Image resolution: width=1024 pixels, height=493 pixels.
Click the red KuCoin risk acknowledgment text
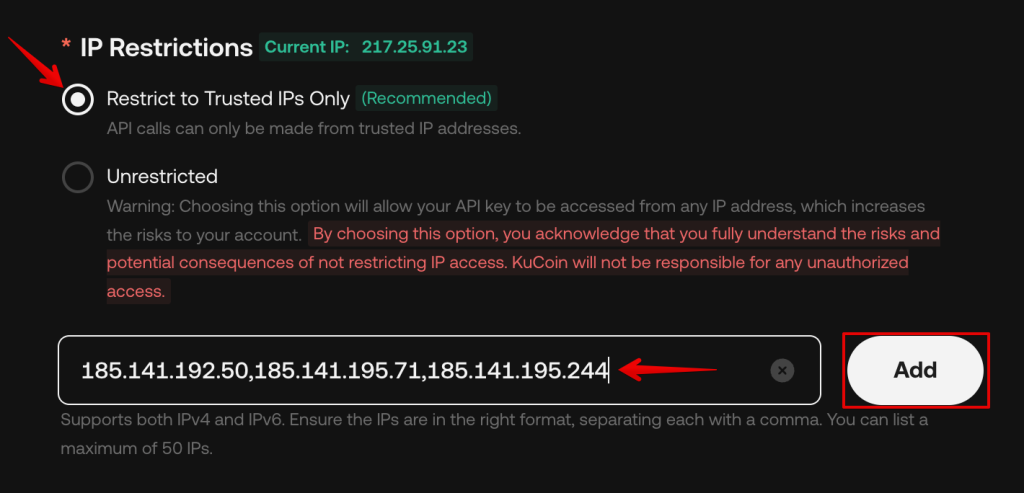click(520, 263)
